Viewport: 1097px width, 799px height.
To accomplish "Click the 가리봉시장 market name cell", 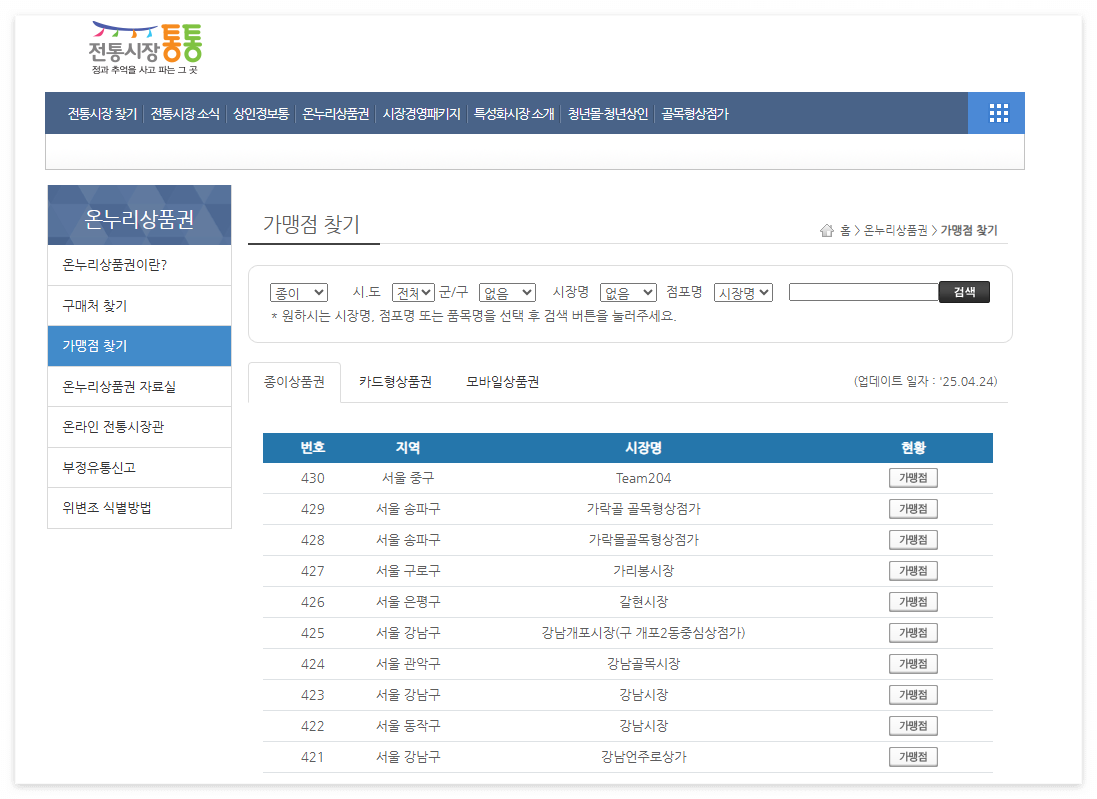I will 644,571.
